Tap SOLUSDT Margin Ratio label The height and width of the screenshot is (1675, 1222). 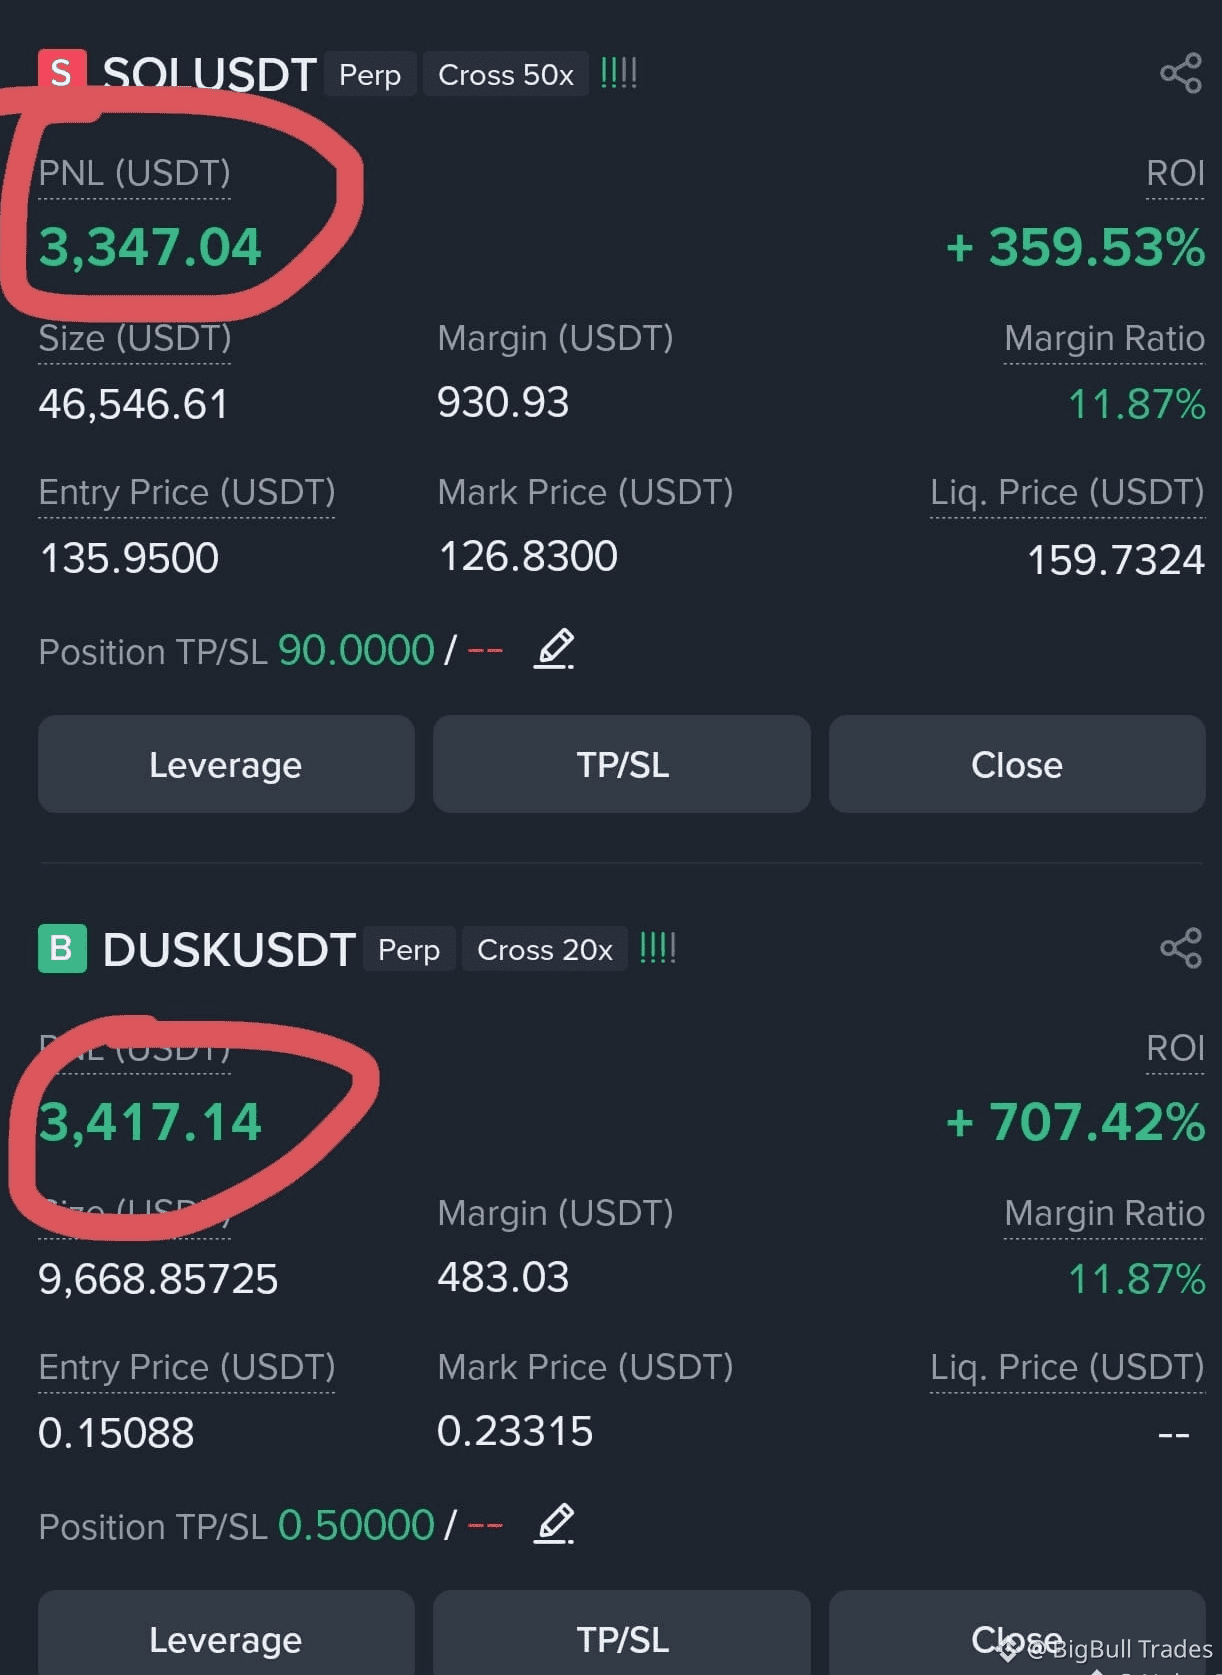(1104, 338)
